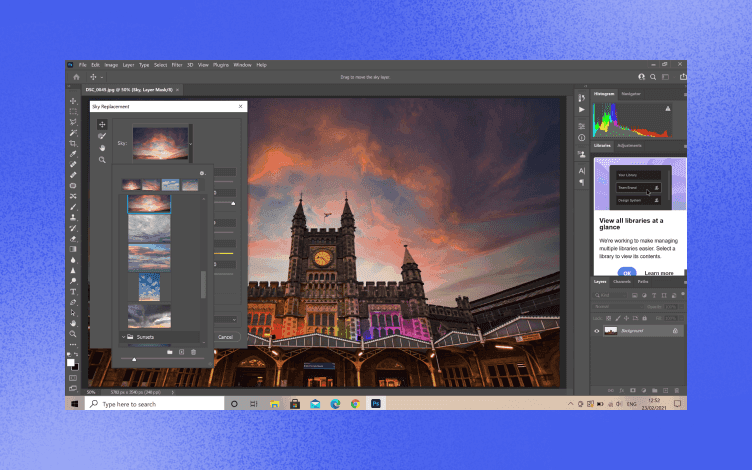Toggle lock transparent pixels

(609, 318)
